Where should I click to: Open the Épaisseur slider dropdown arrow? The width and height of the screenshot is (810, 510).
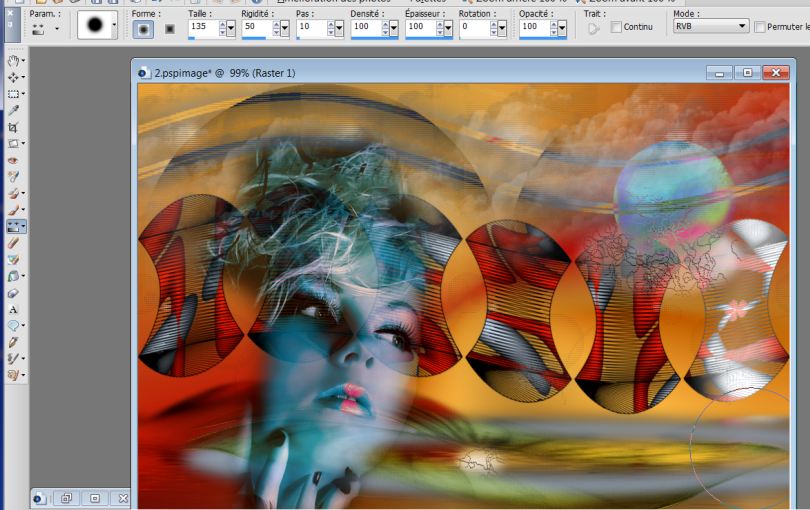pos(448,28)
